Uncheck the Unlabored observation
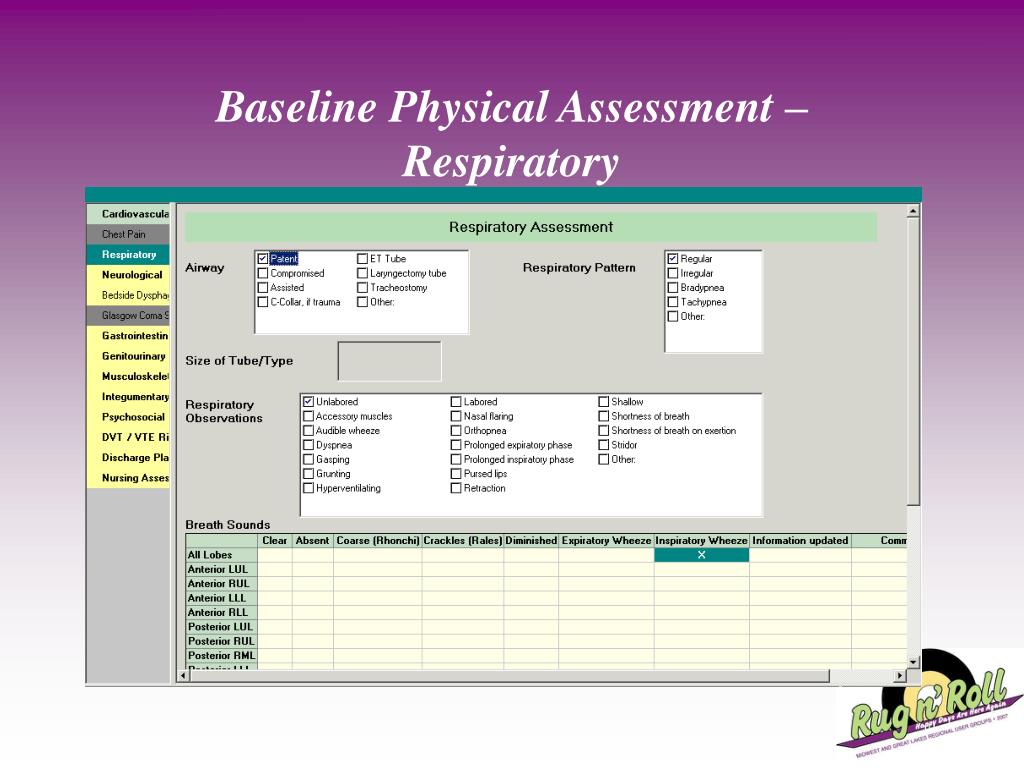 [x=308, y=402]
